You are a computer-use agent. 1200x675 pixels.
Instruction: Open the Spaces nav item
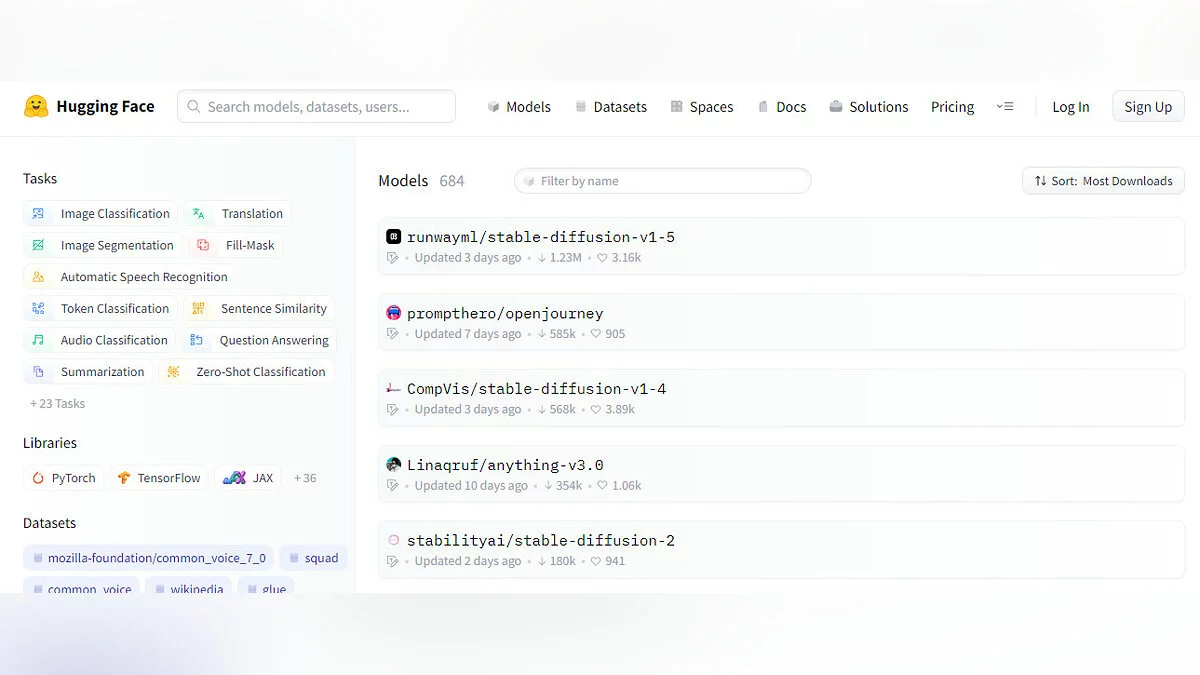(702, 107)
